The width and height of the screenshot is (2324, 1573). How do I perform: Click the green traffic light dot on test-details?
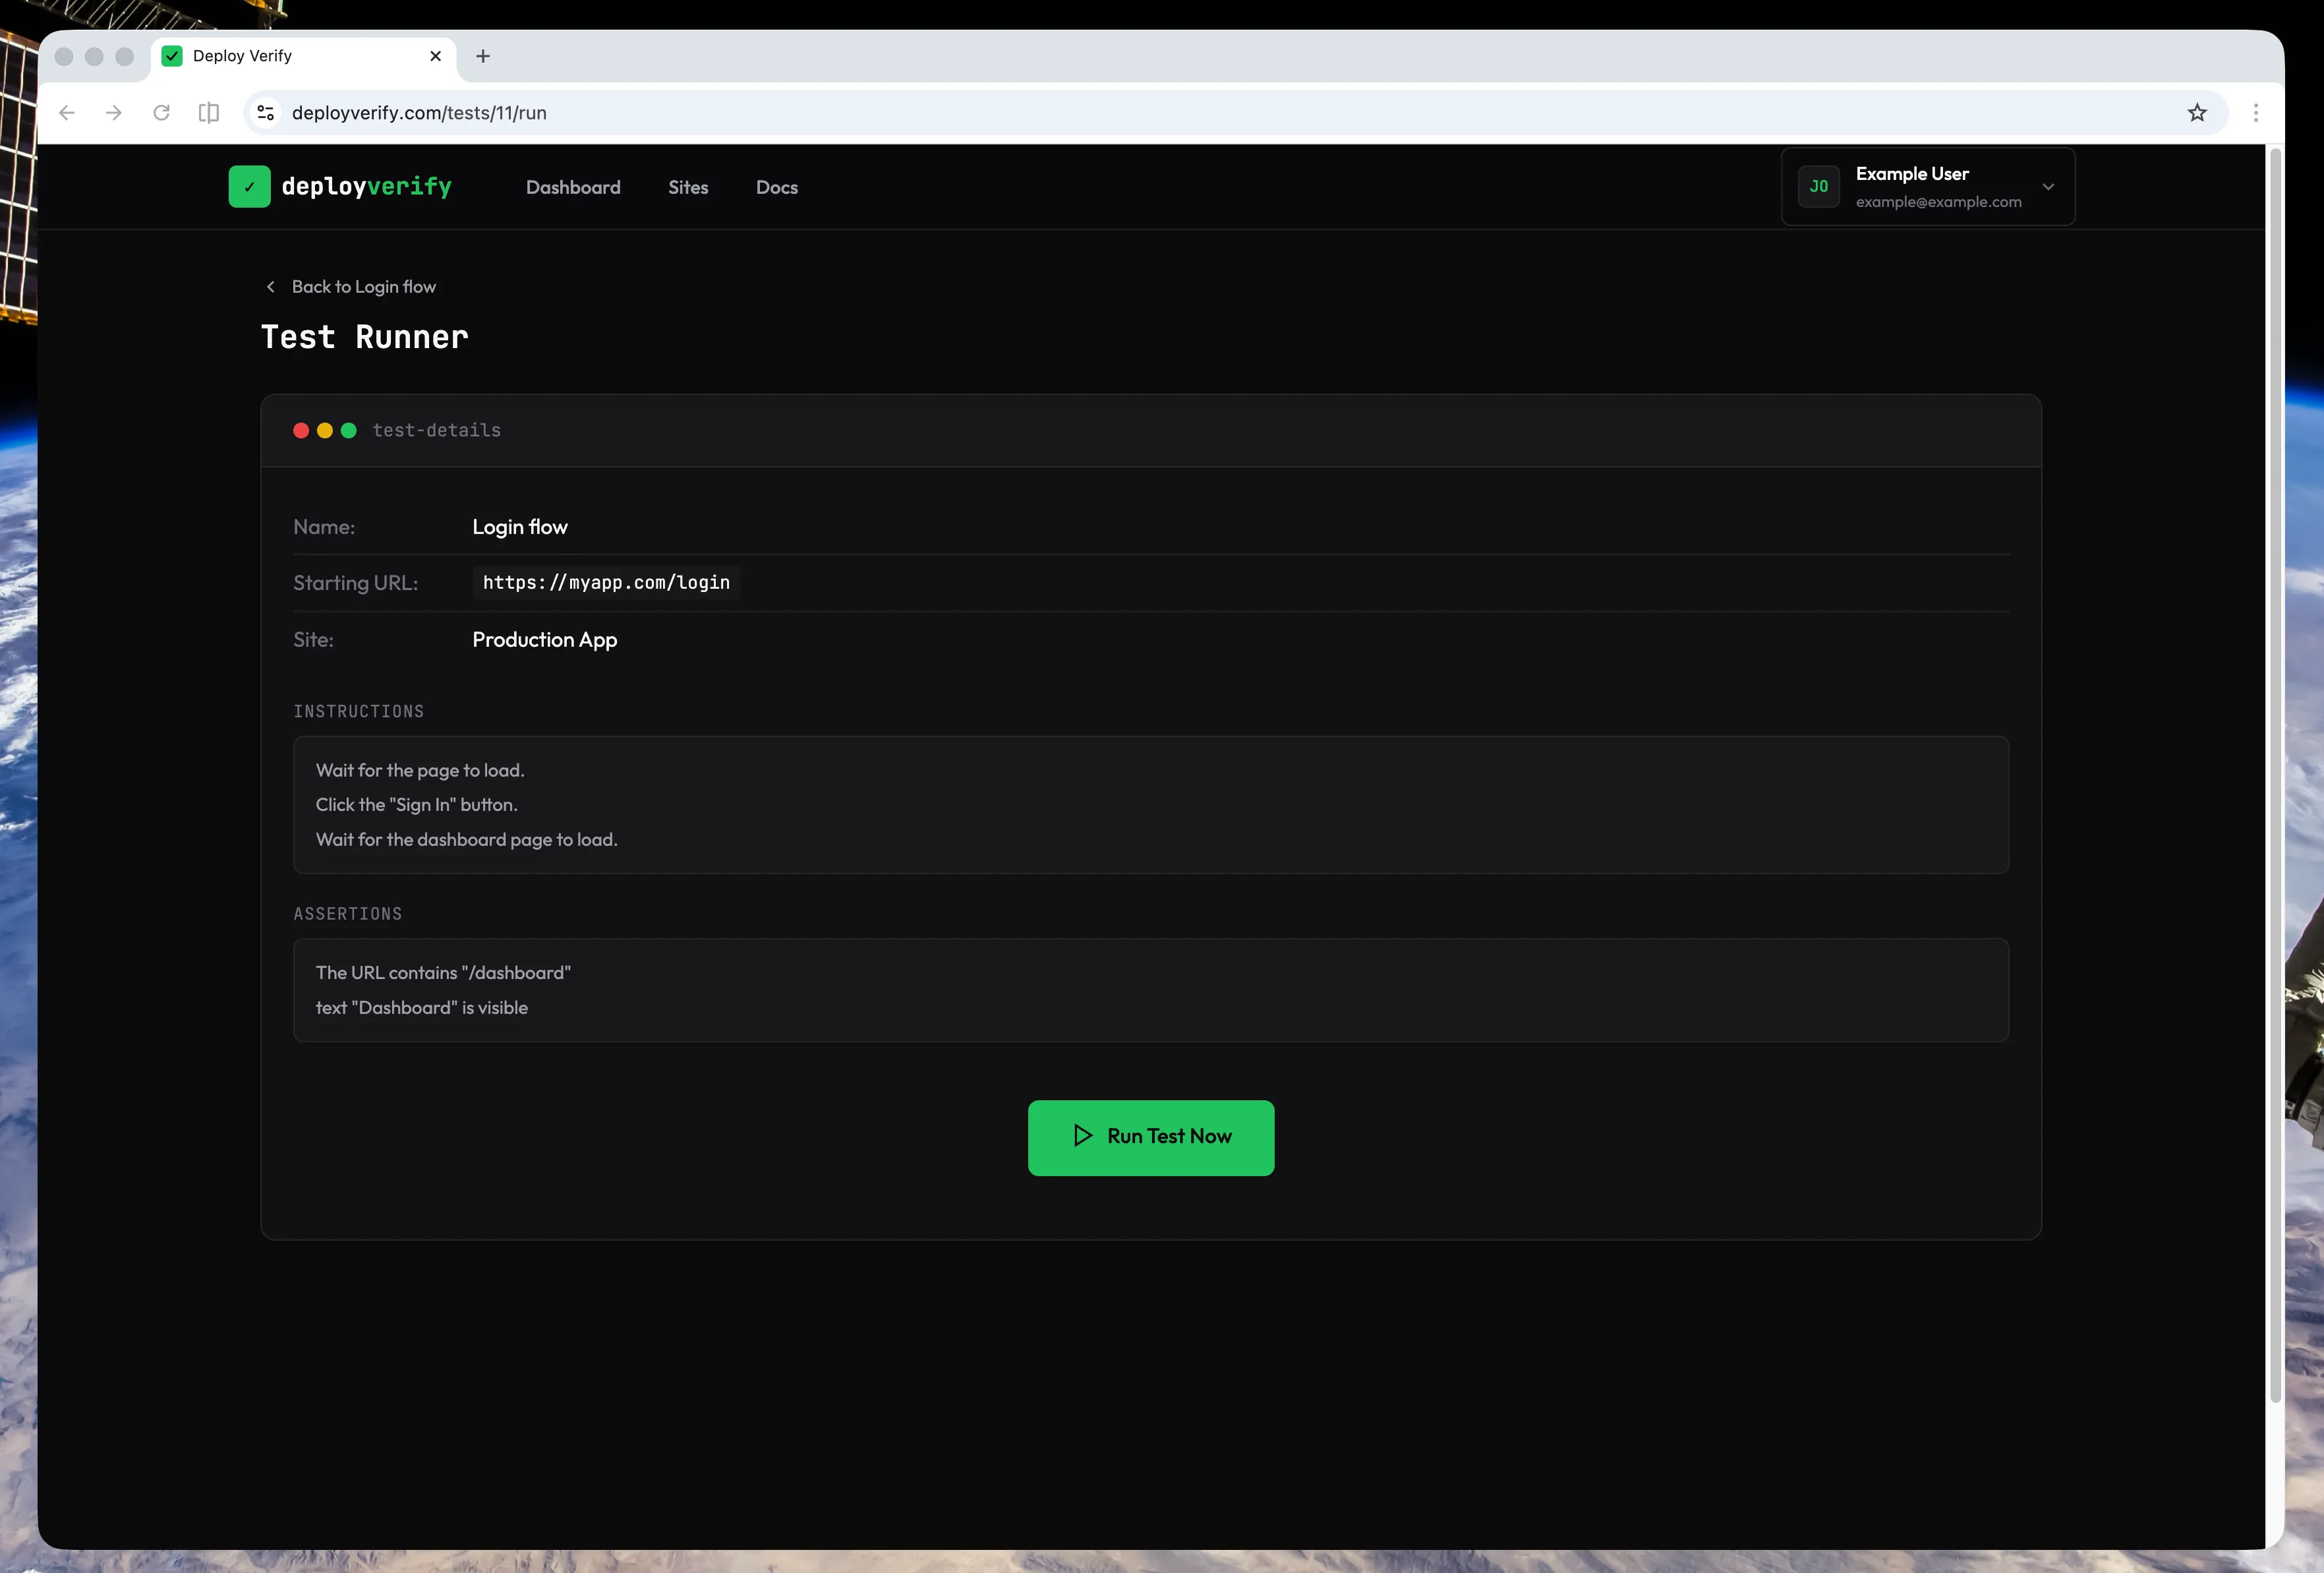(348, 430)
